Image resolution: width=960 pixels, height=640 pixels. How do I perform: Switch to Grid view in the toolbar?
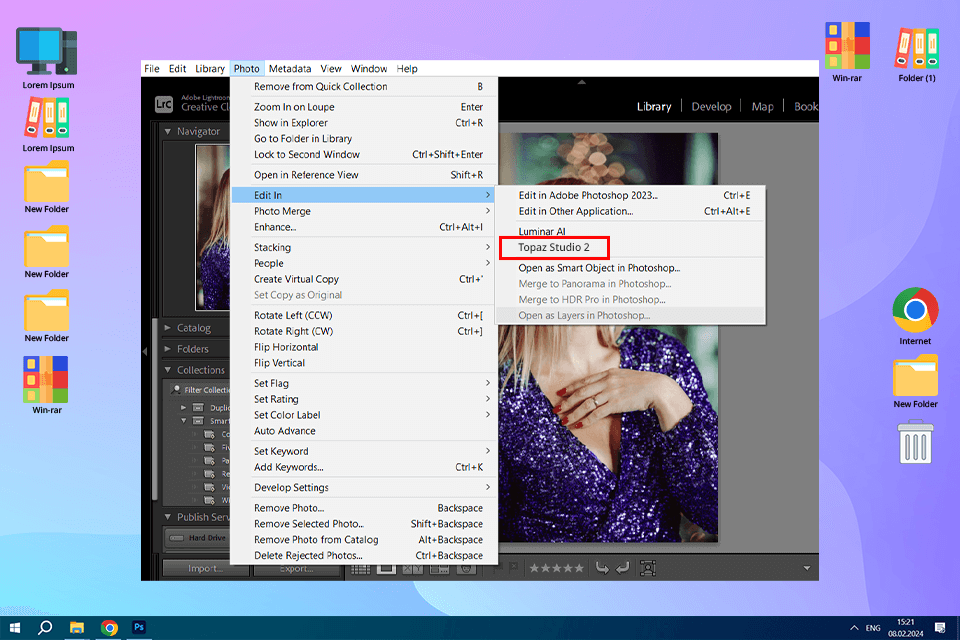(360, 569)
